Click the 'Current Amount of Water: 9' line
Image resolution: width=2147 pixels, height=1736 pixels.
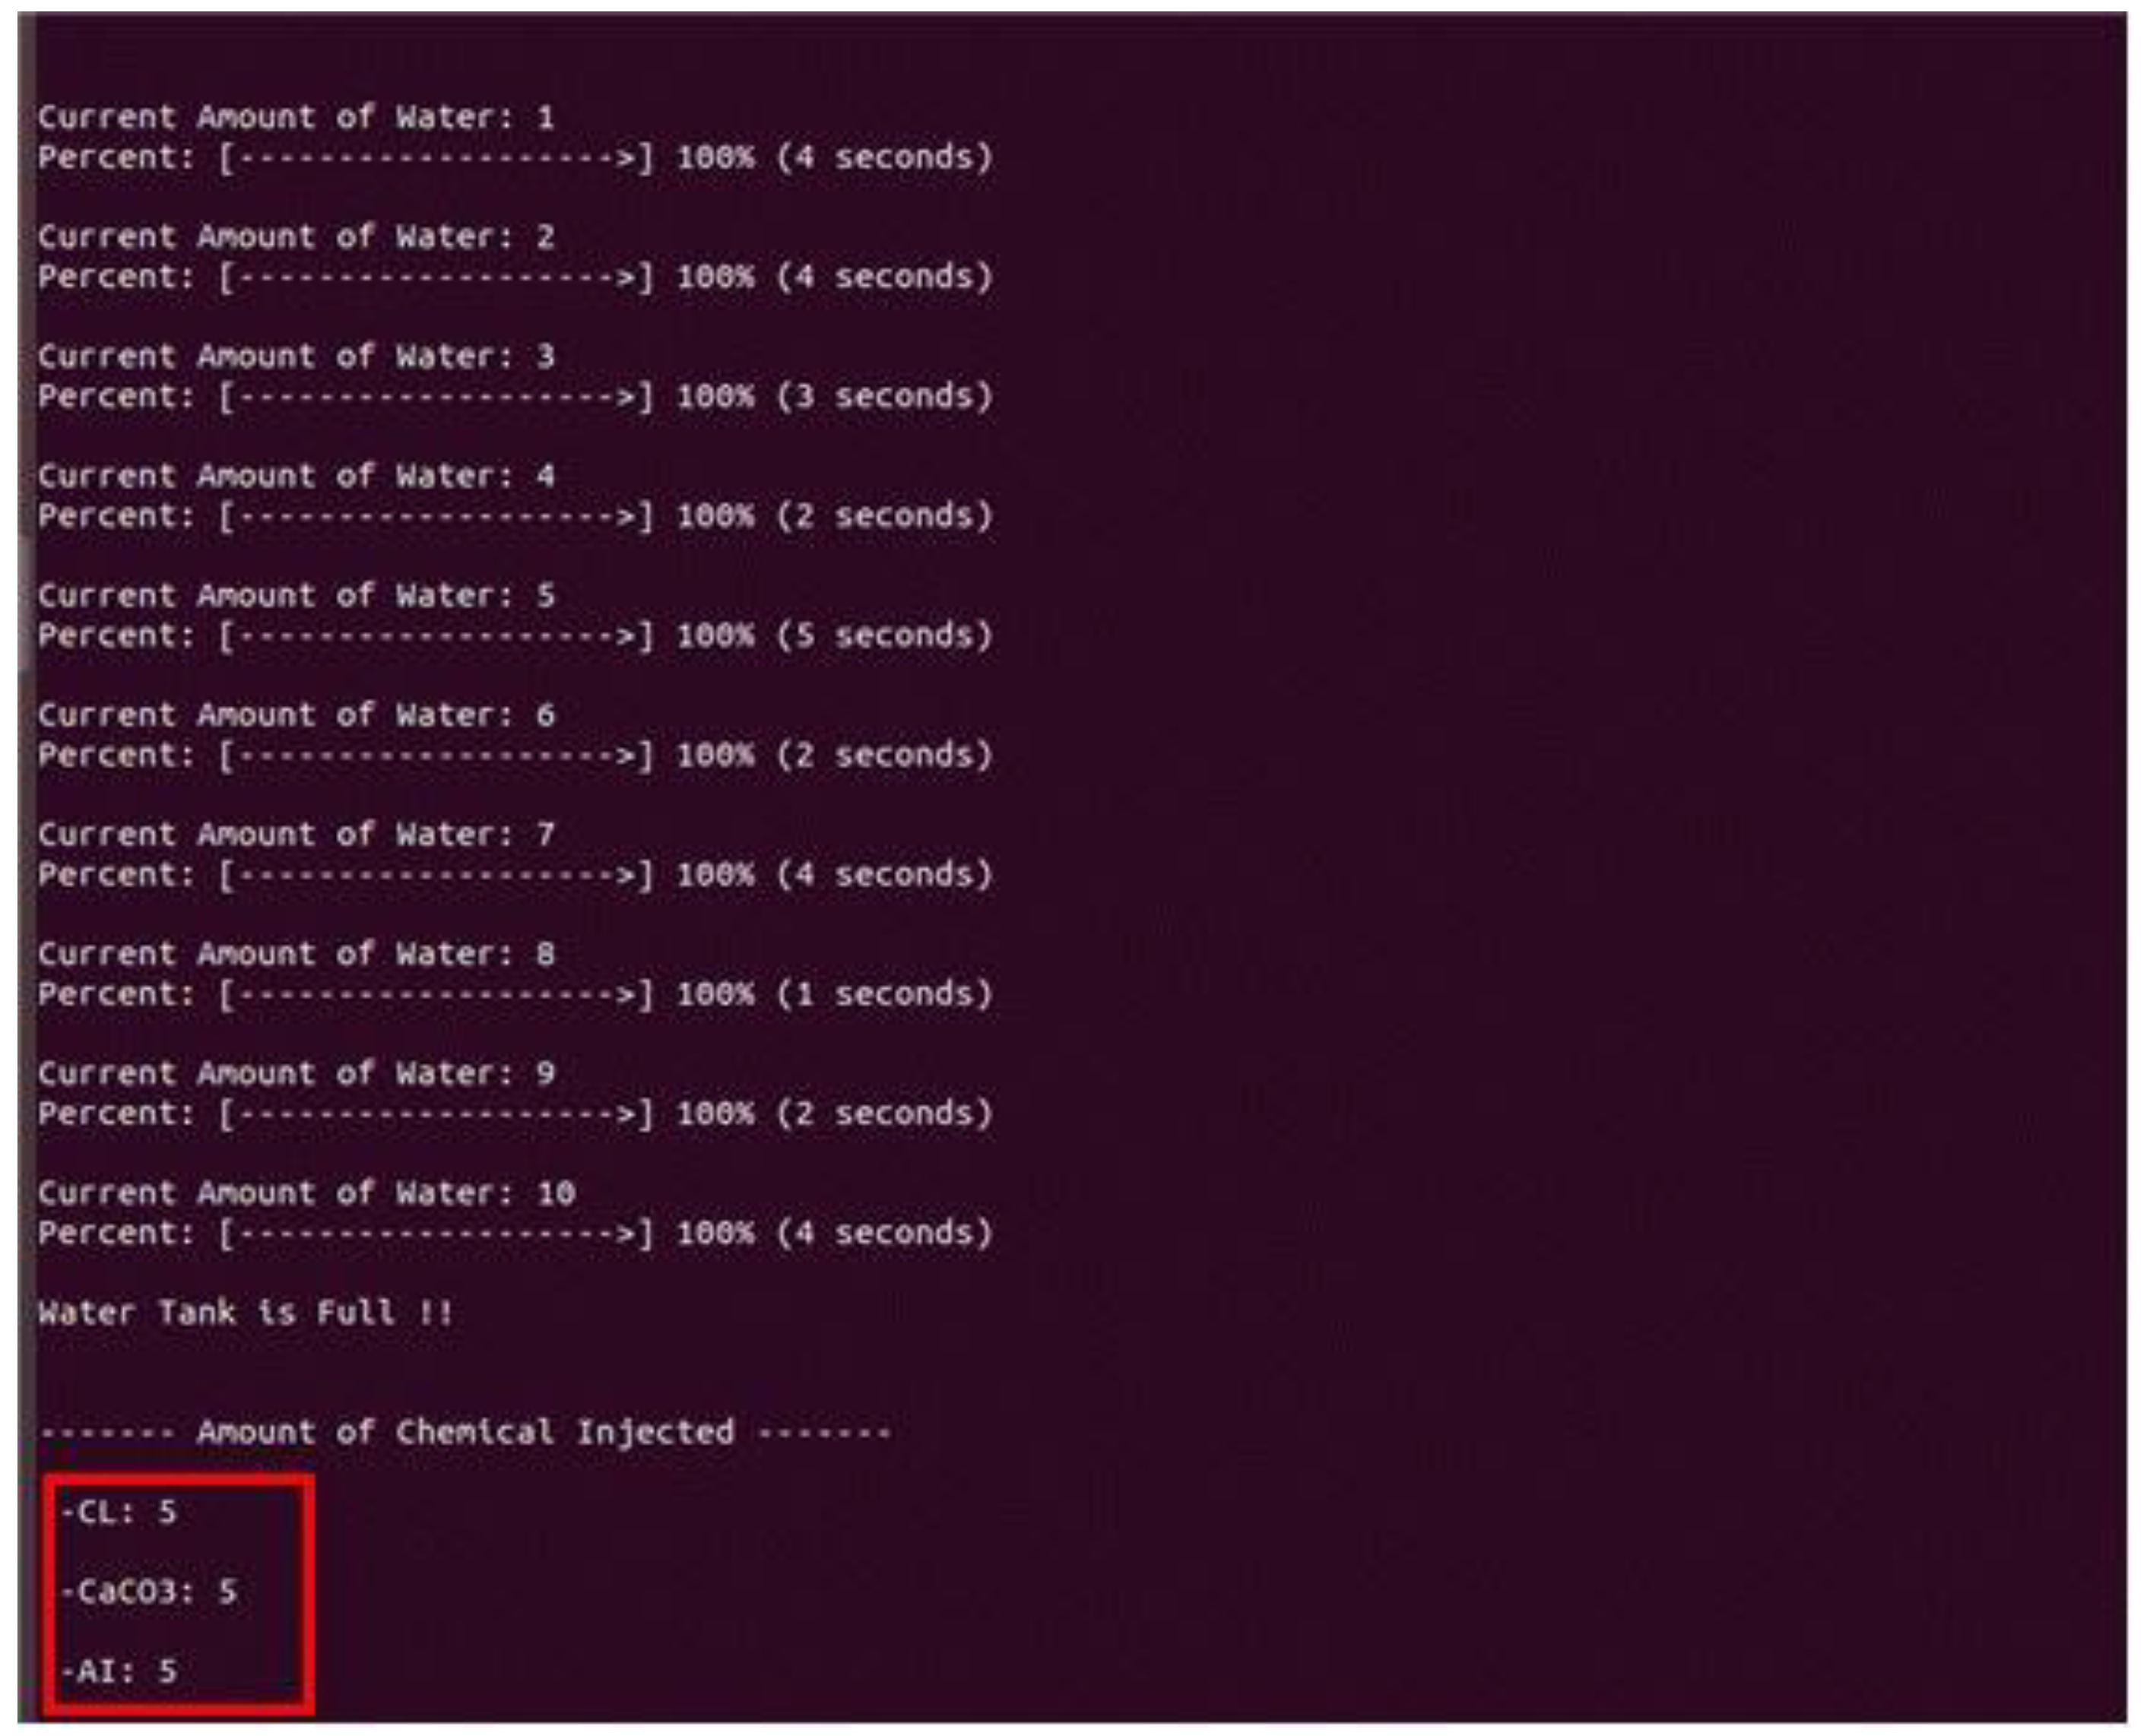pyautogui.click(x=296, y=1074)
